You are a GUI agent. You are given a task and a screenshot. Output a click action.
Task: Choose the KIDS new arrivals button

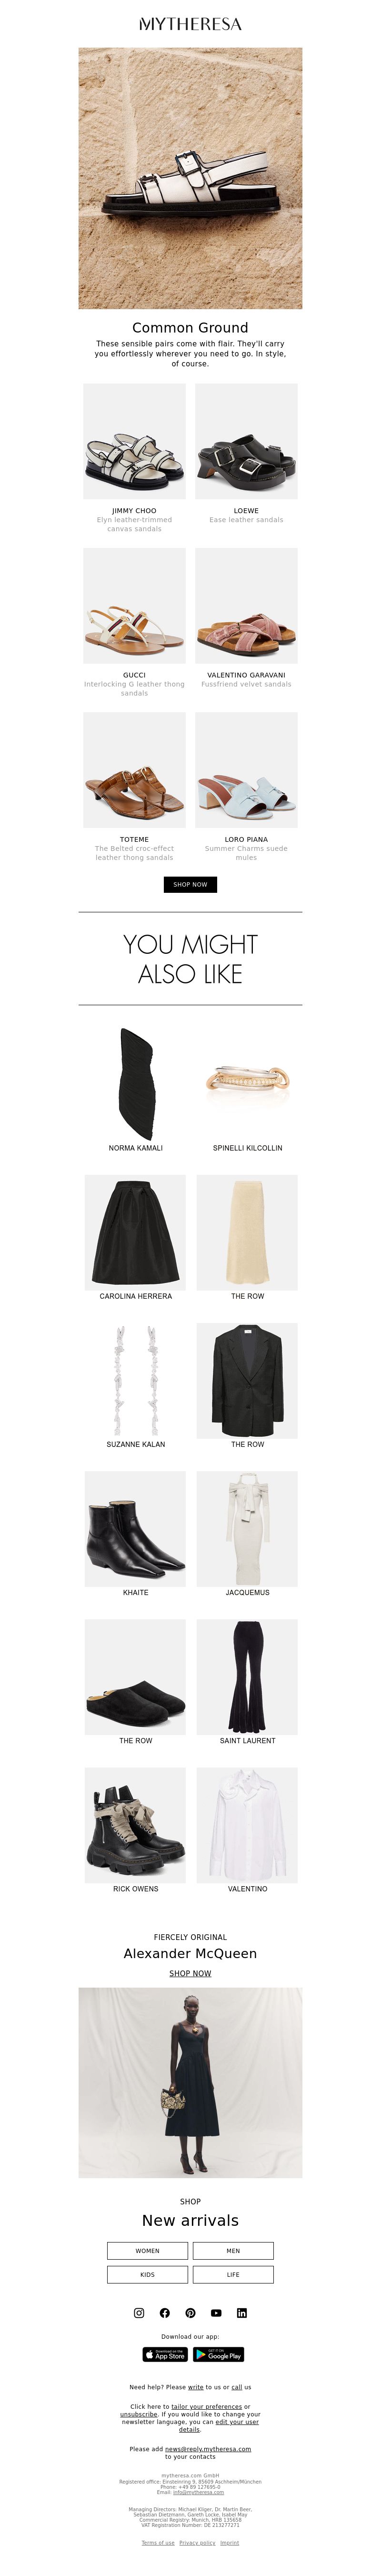(147, 2275)
